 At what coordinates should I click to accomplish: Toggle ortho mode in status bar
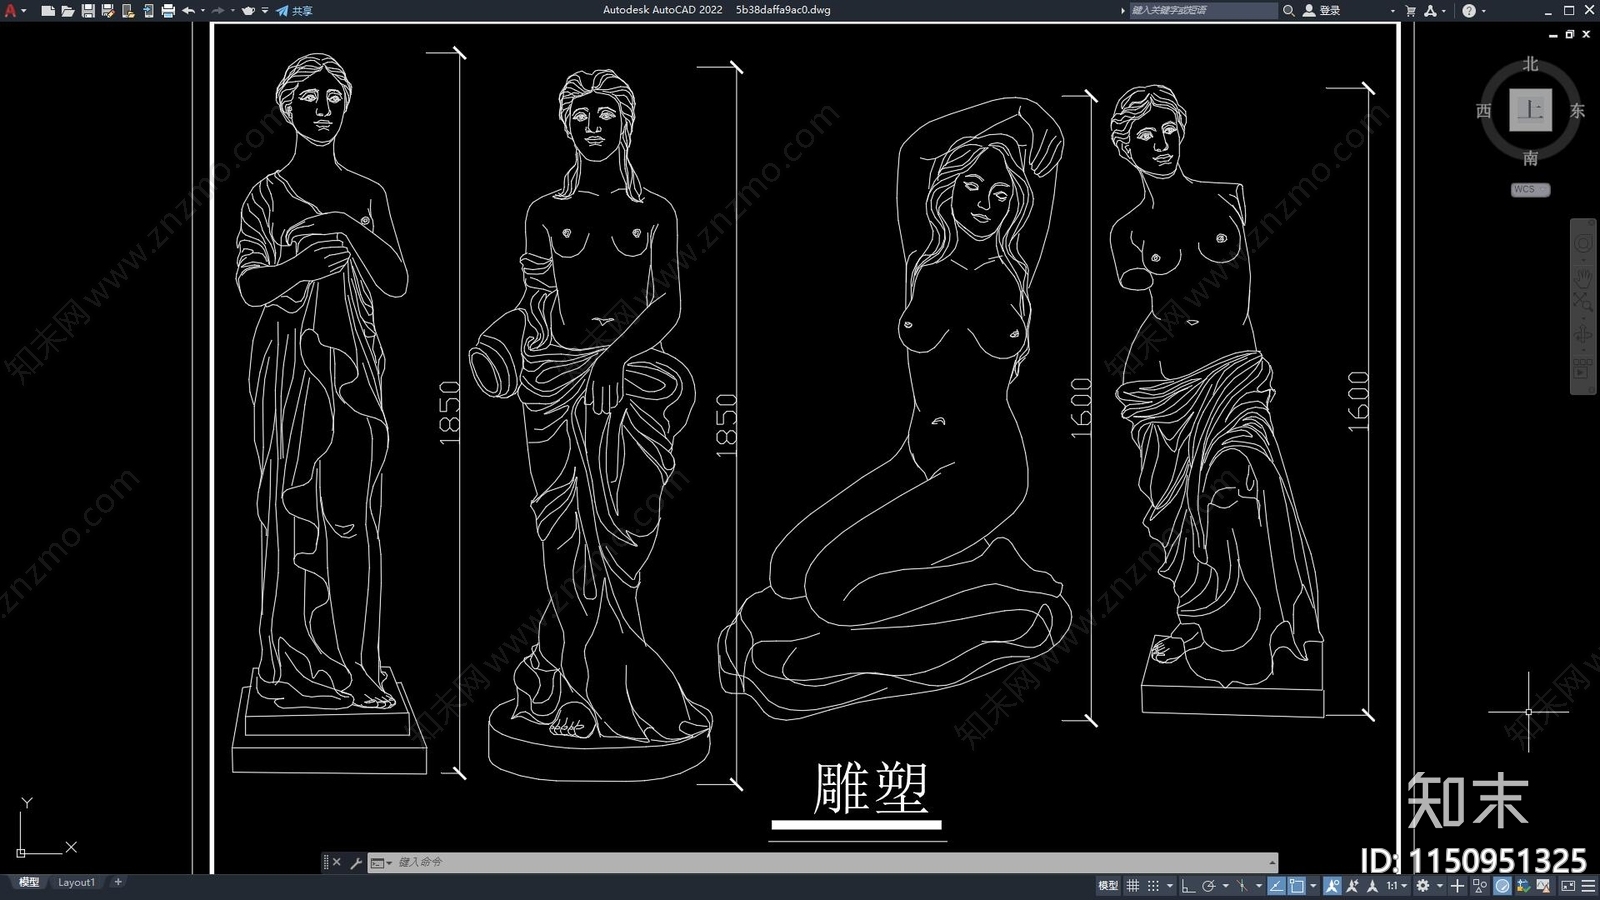point(1188,886)
